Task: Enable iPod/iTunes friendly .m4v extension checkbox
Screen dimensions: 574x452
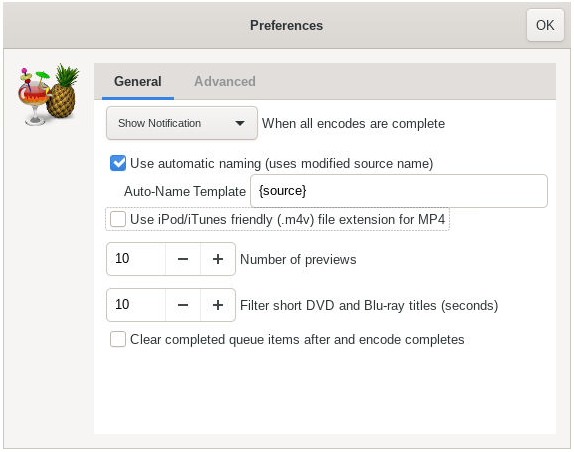Action: pos(118,219)
